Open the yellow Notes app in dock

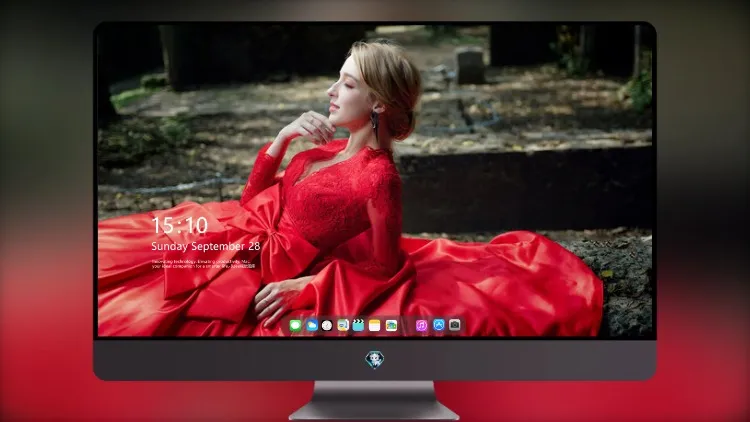(375, 326)
